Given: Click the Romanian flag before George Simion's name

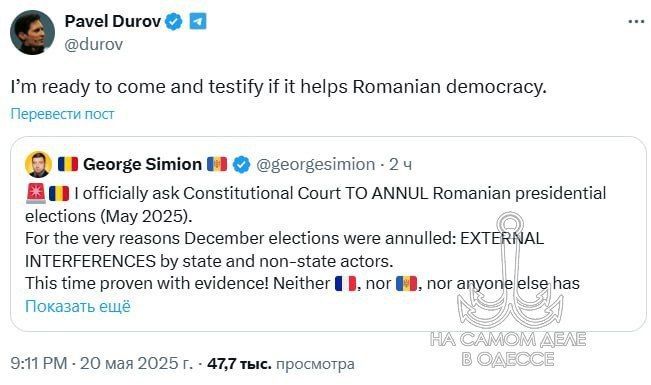Looking at the screenshot, I should (x=68, y=164).
